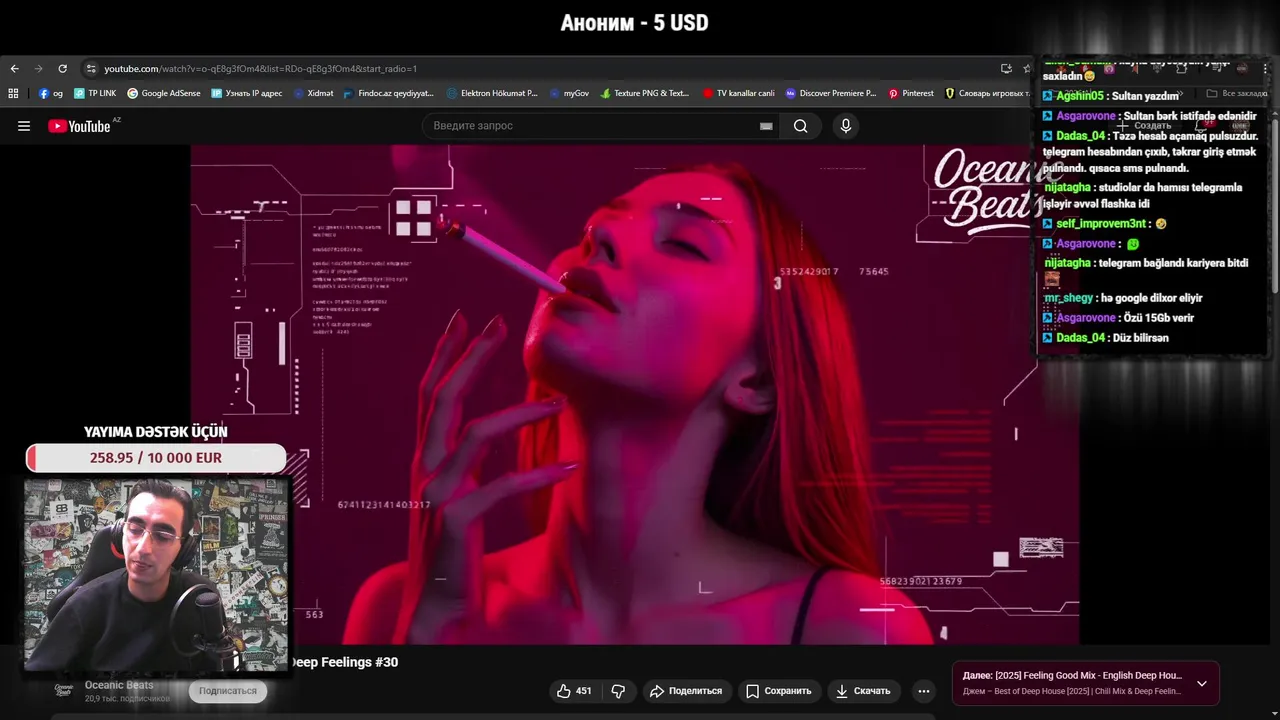
Task: Open the Facebook 'og' bookmark
Action: [x=51, y=93]
